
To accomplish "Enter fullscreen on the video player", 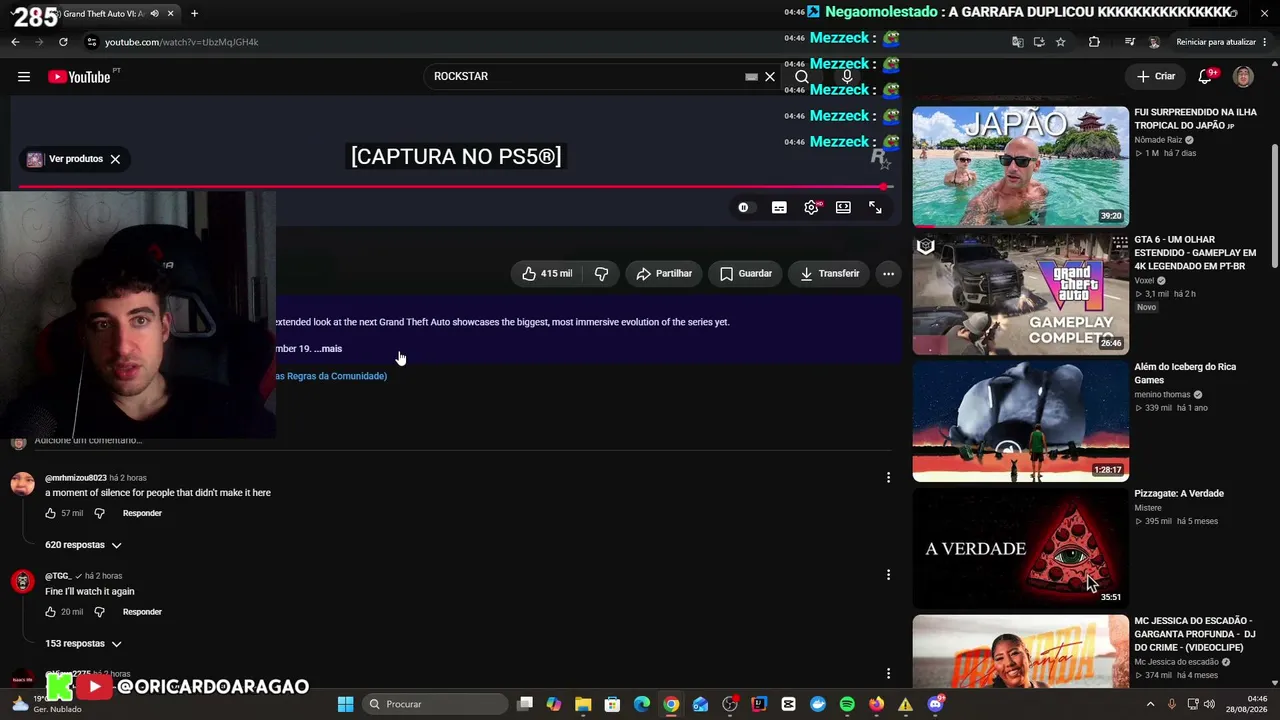I will pos(875,207).
